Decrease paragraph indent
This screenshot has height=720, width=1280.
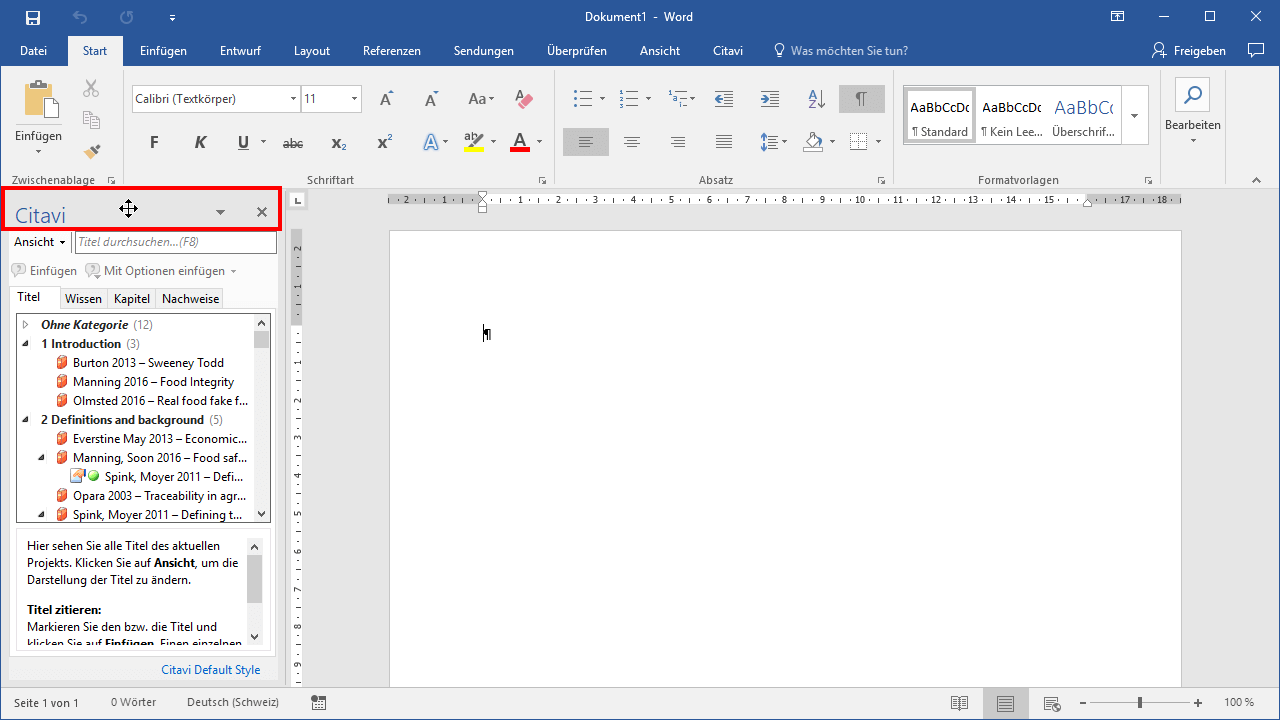(x=723, y=99)
